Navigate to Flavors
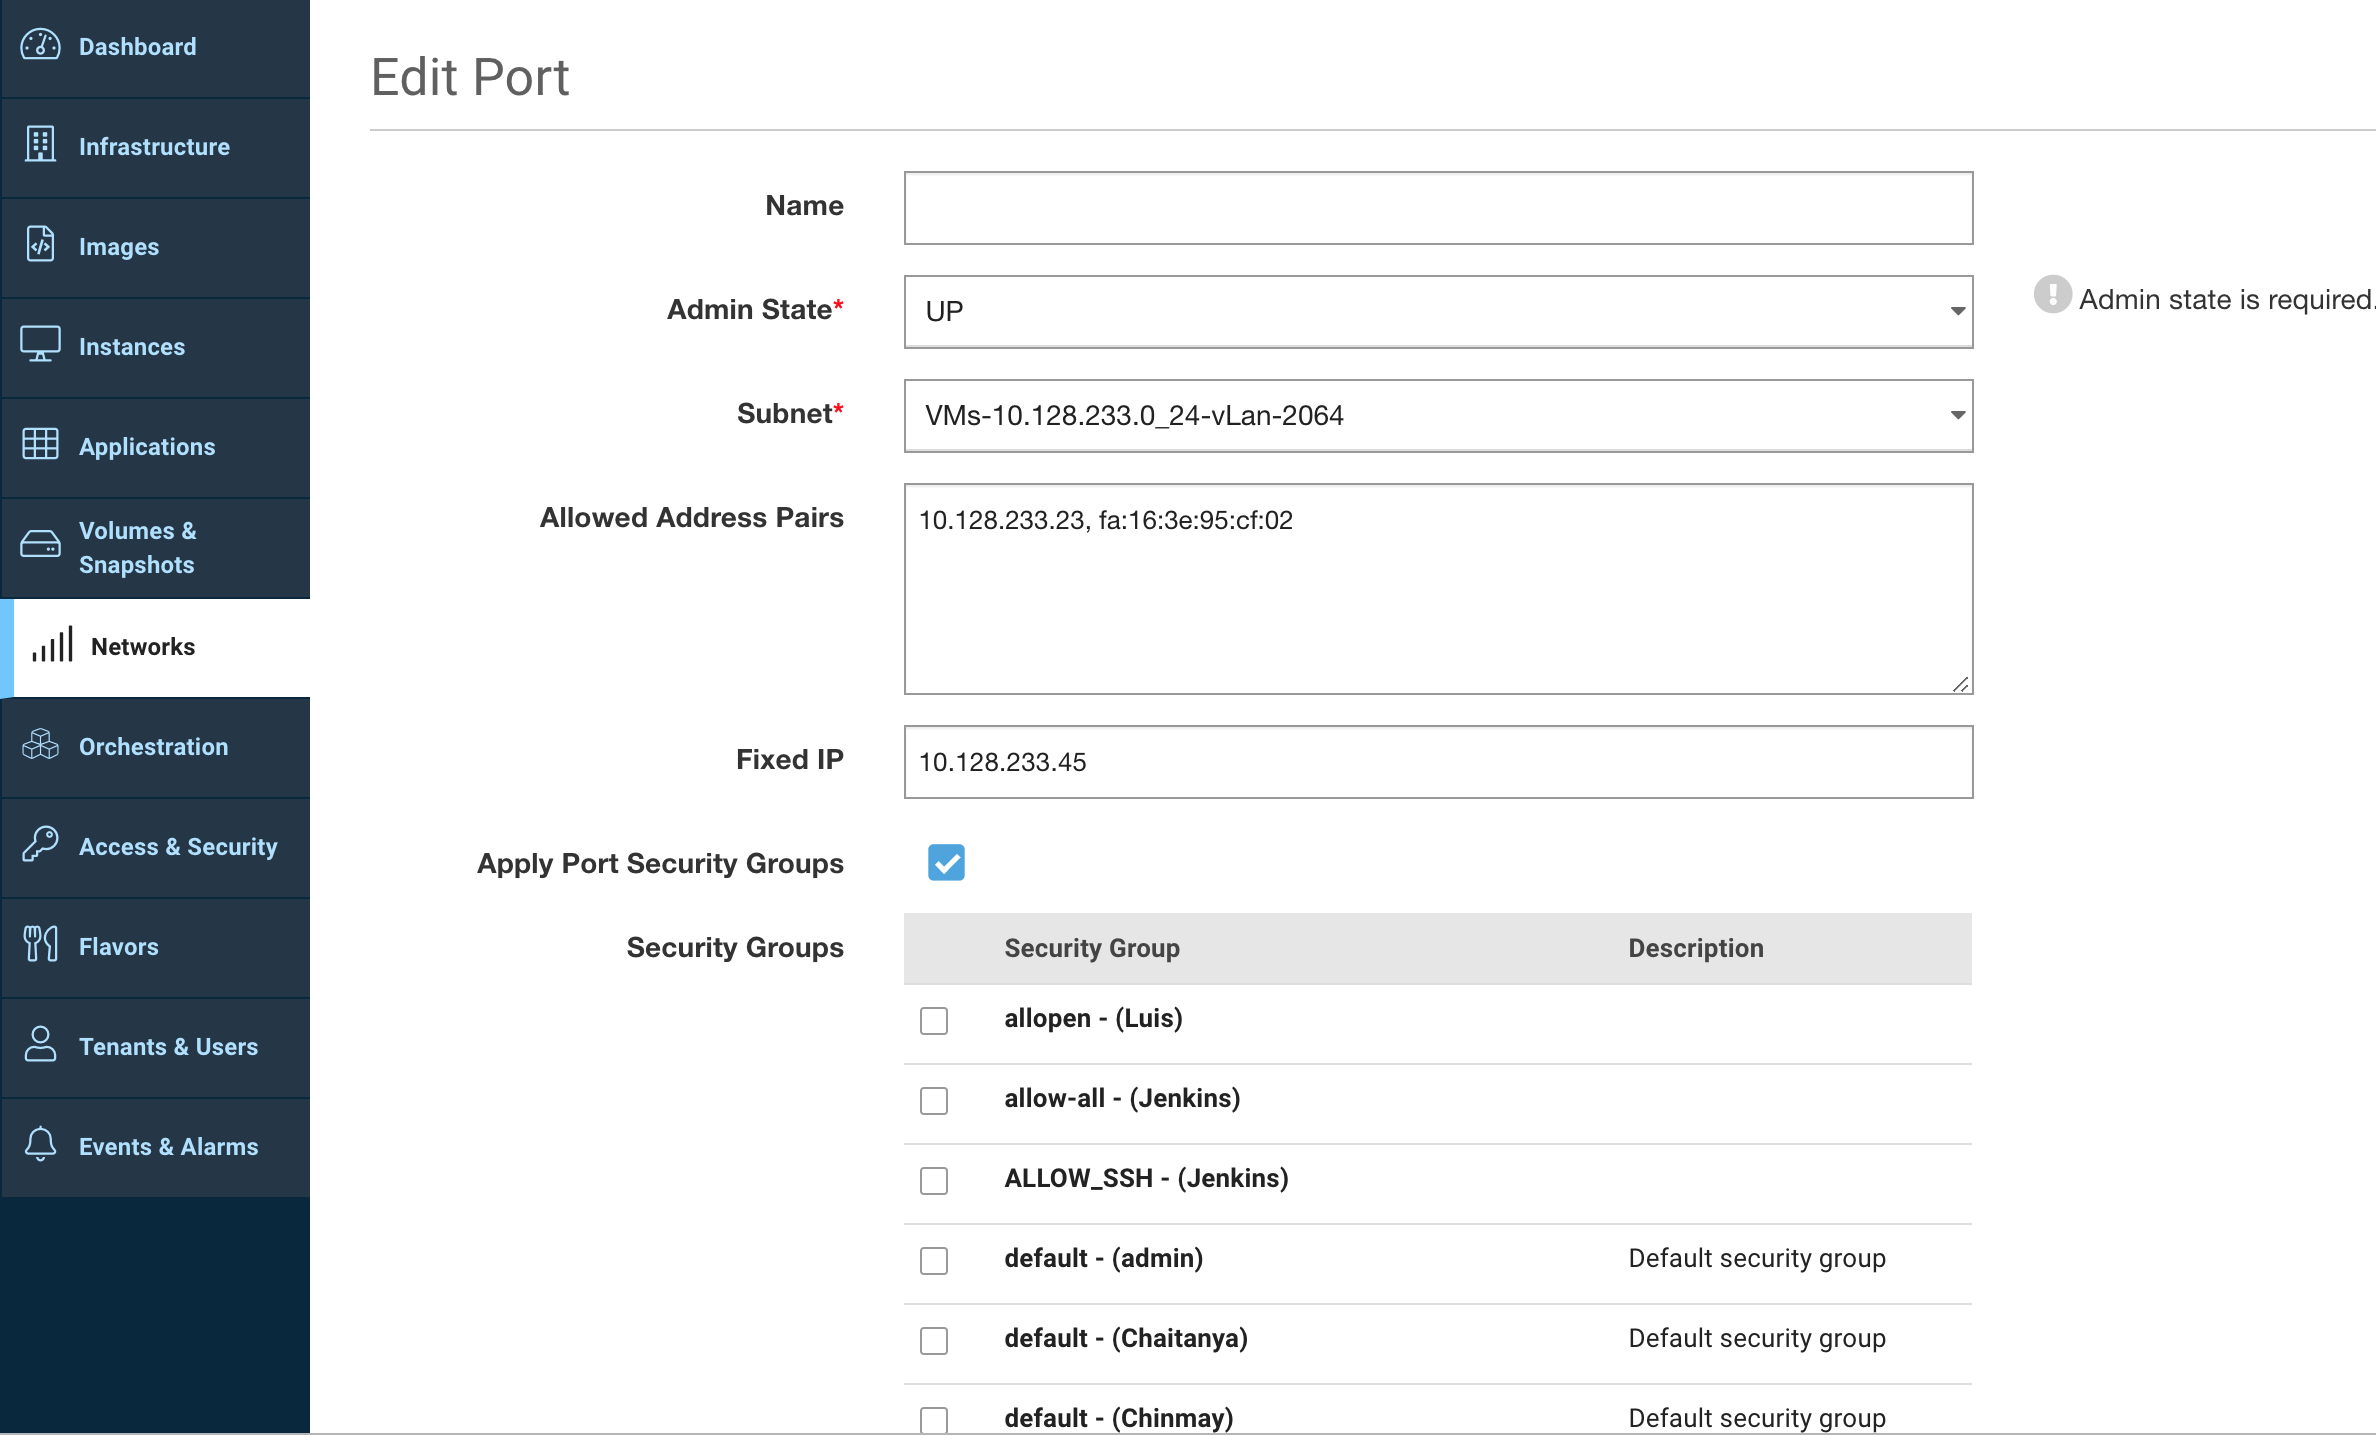This screenshot has height=1435, width=2376. pyautogui.click(x=156, y=947)
